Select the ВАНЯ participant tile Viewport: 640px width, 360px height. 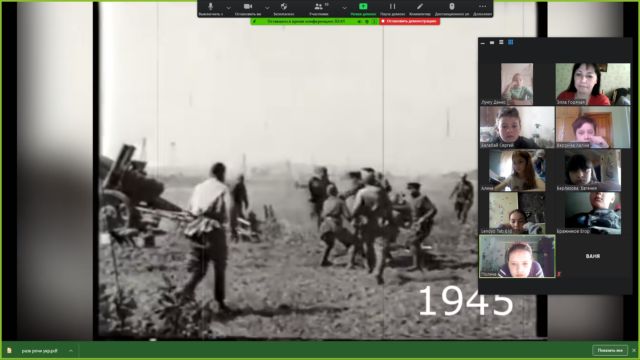[x=593, y=256]
